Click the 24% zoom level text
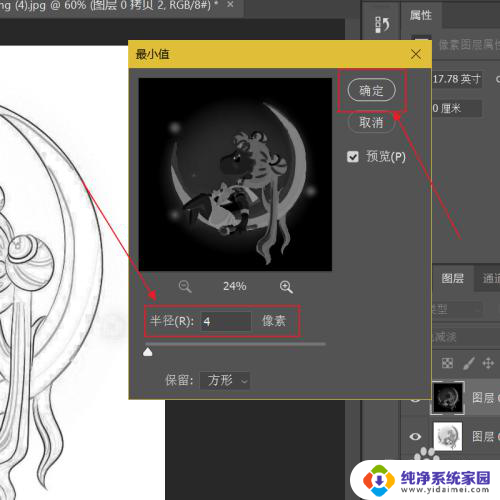The image size is (500, 500). pyautogui.click(x=235, y=286)
